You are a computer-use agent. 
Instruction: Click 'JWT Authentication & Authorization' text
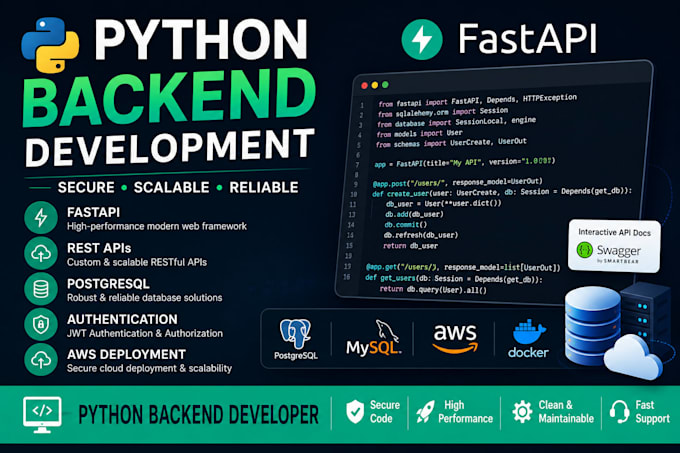click(145, 333)
